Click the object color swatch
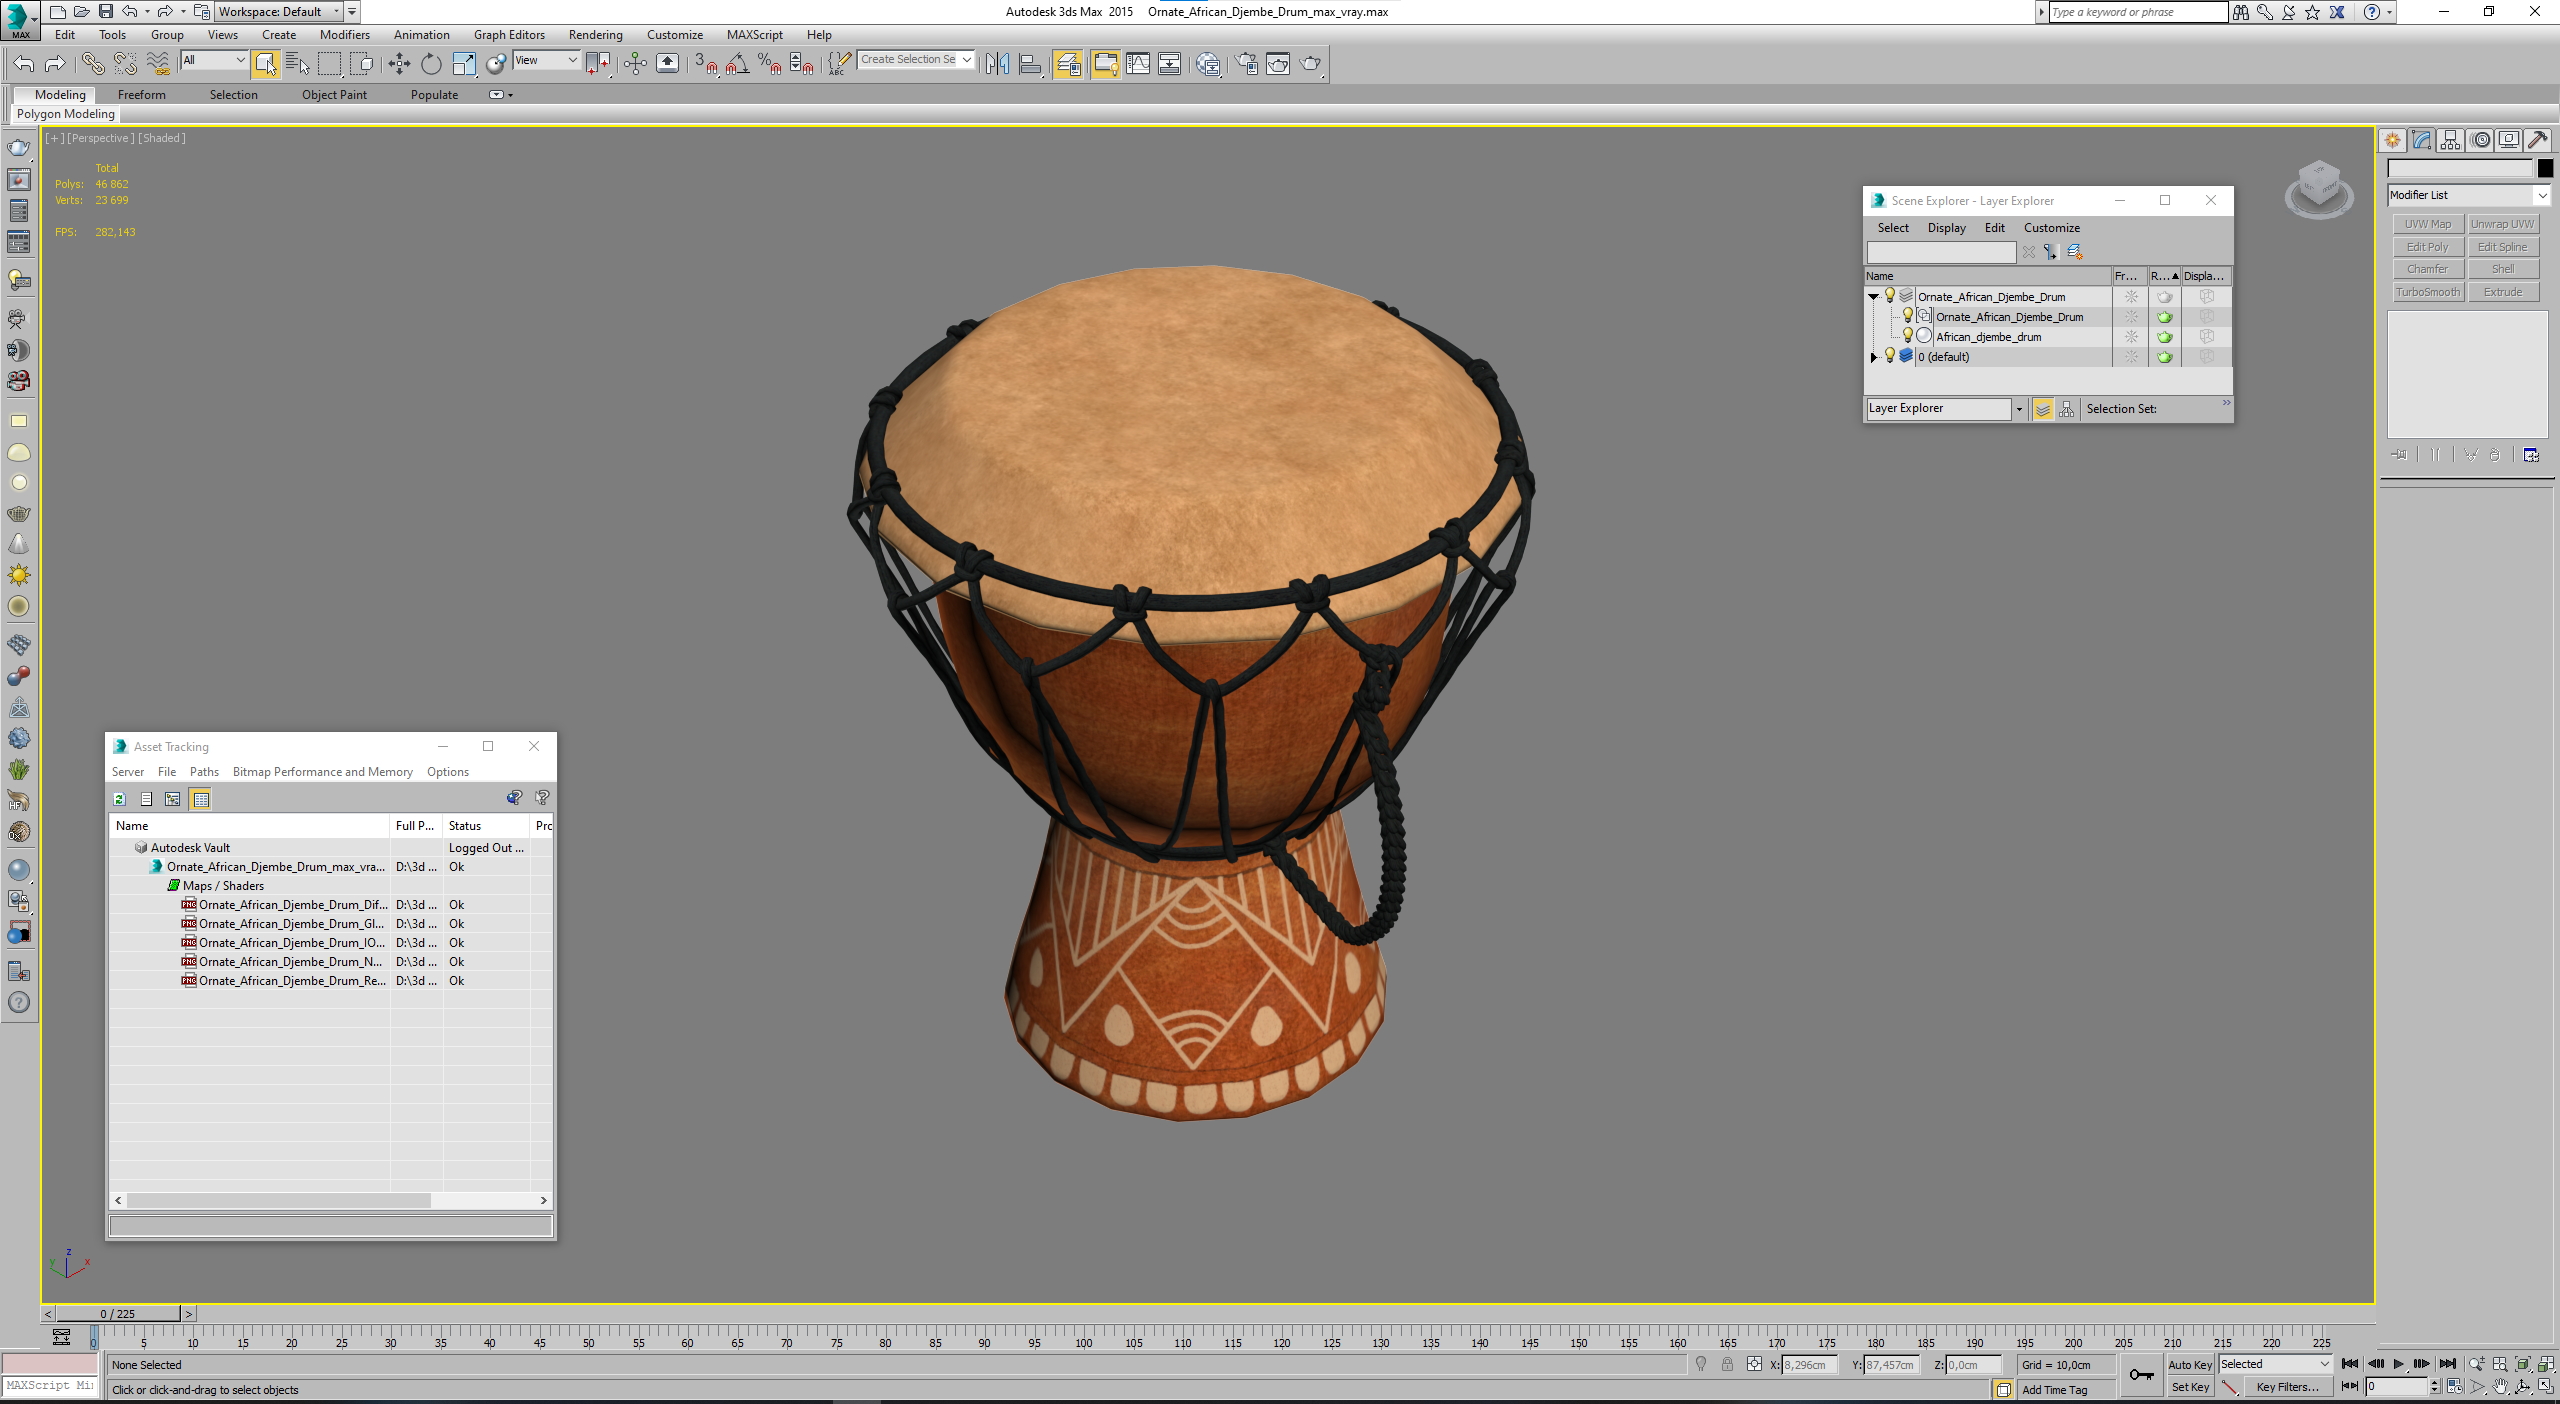Screen dimensions: 2560x1404 (2545, 168)
